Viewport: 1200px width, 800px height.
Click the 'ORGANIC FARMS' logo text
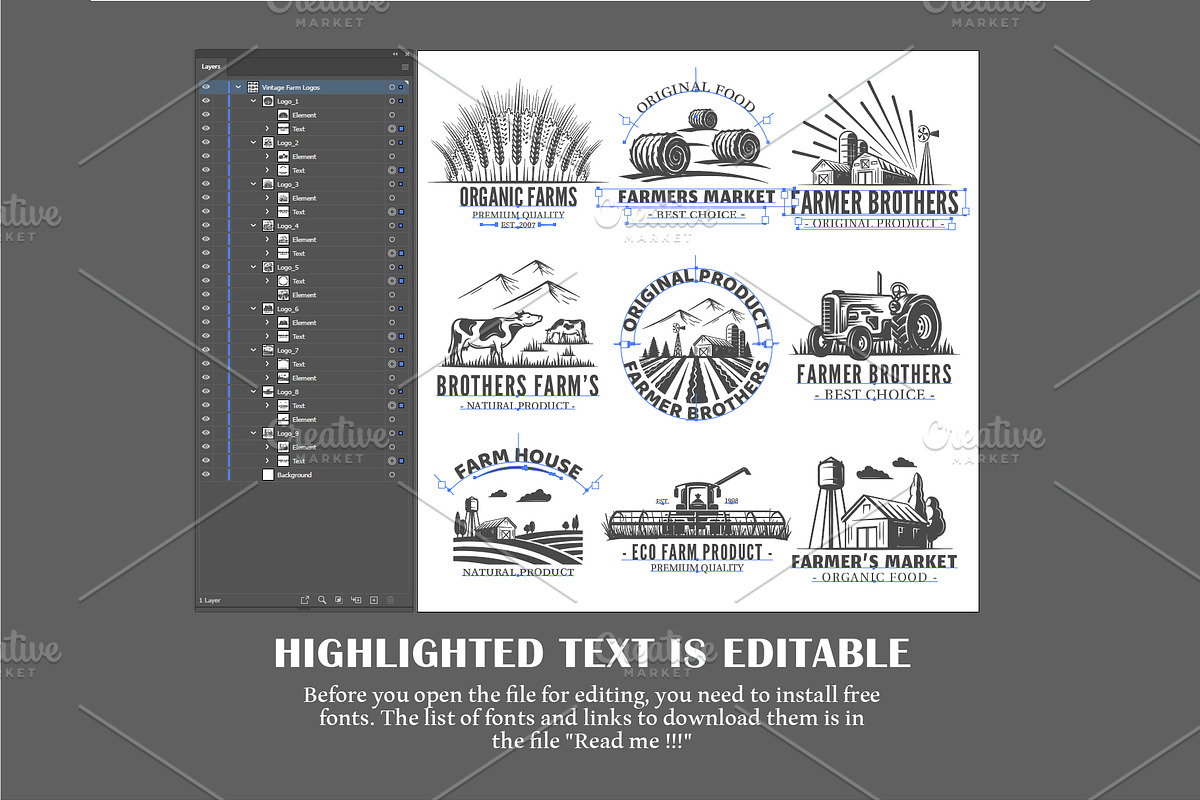pos(518,196)
